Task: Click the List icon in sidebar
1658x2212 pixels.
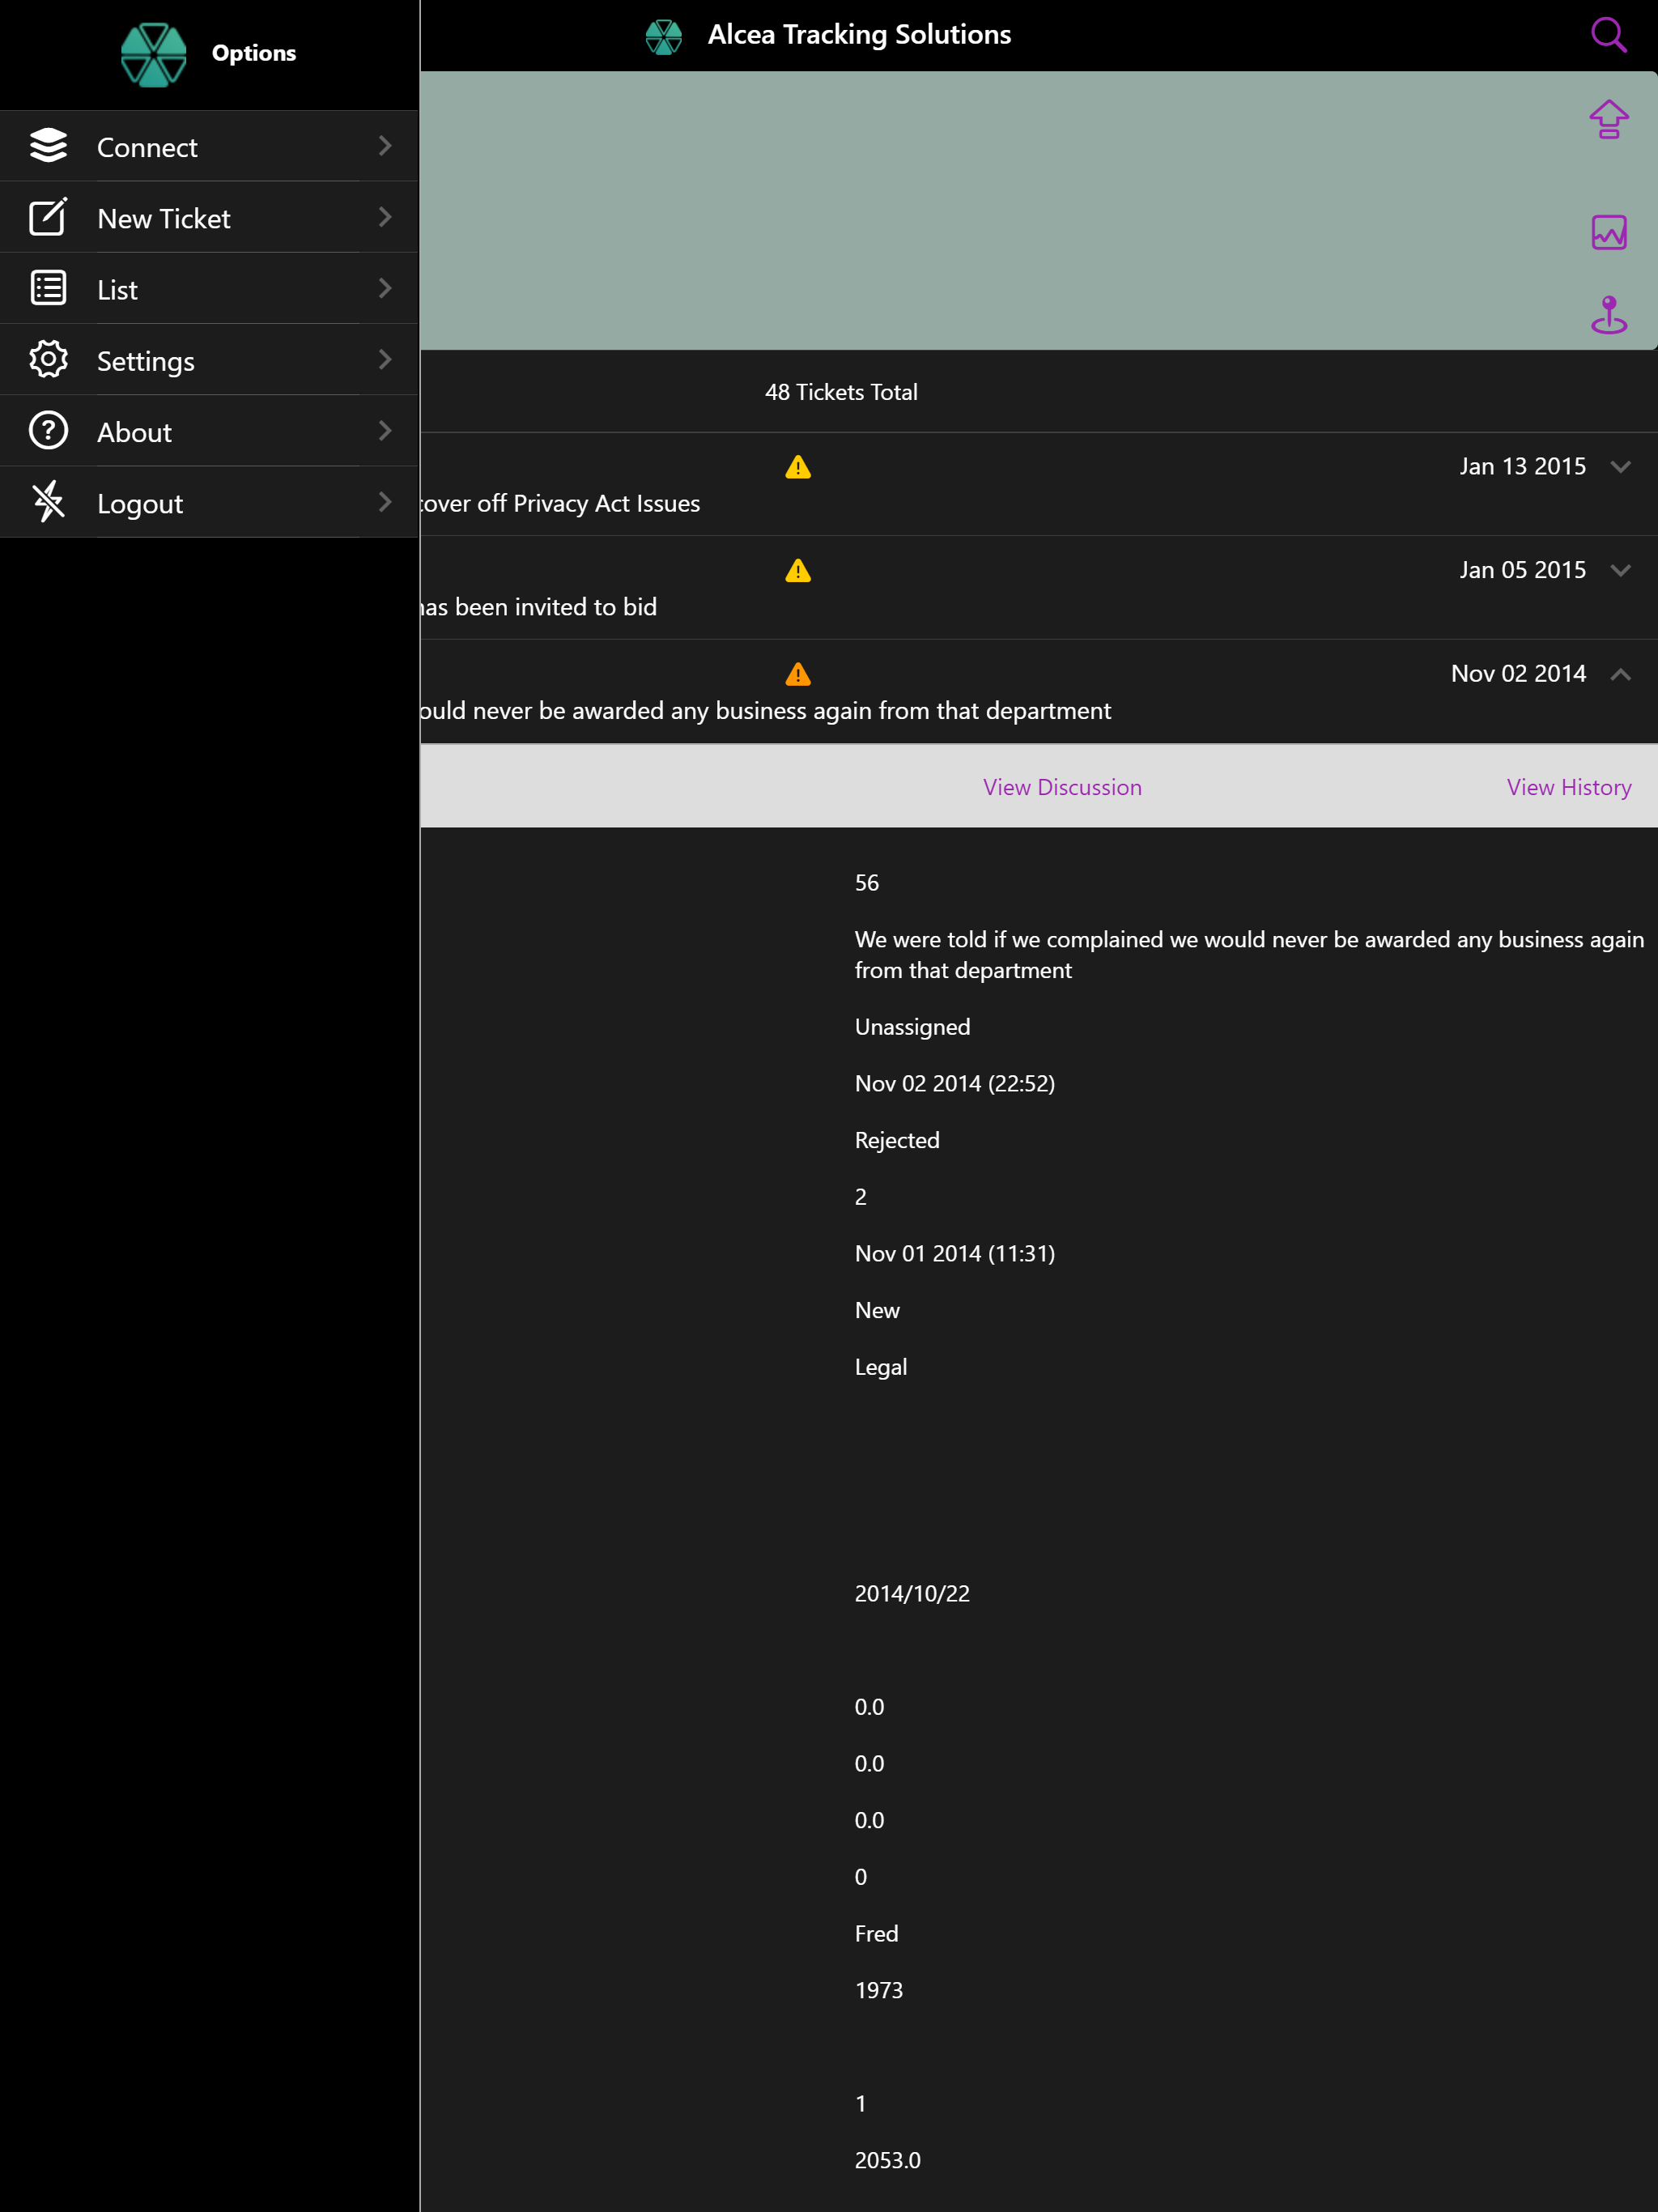Action: pyautogui.click(x=48, y=288)
